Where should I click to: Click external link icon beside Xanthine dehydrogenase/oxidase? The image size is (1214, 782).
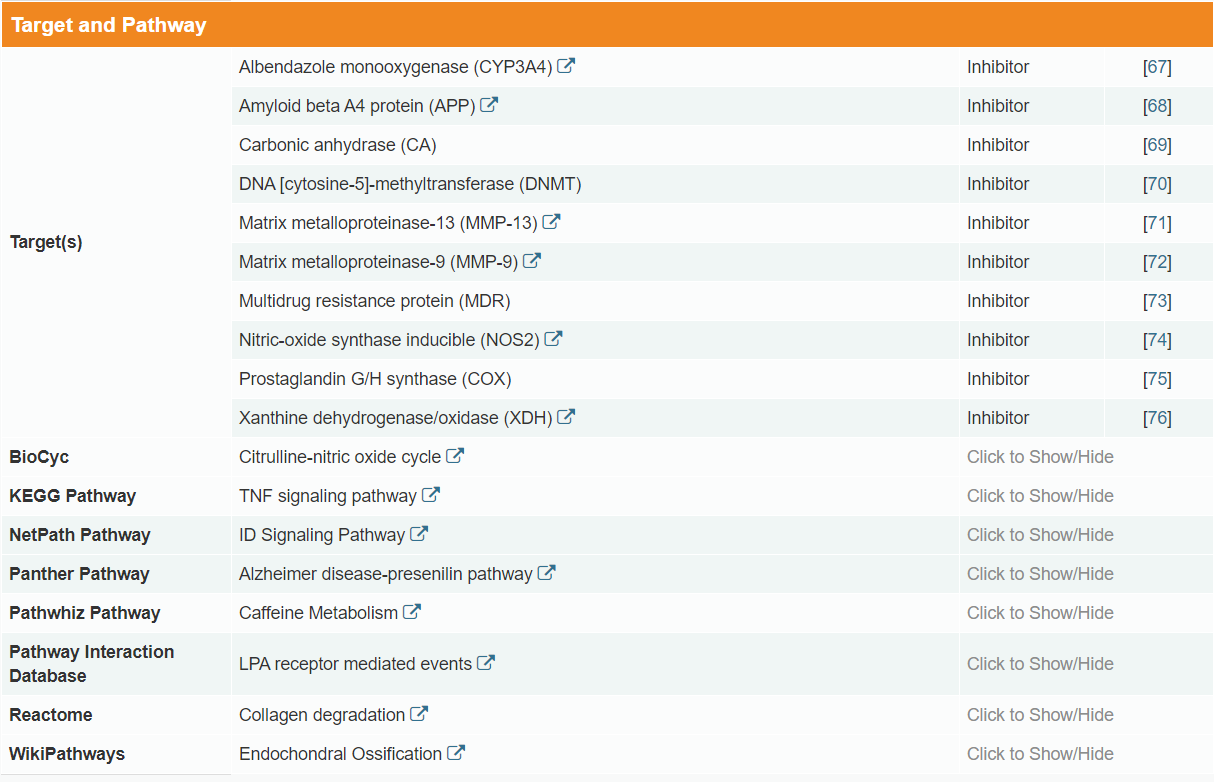(x=566, y=417)
